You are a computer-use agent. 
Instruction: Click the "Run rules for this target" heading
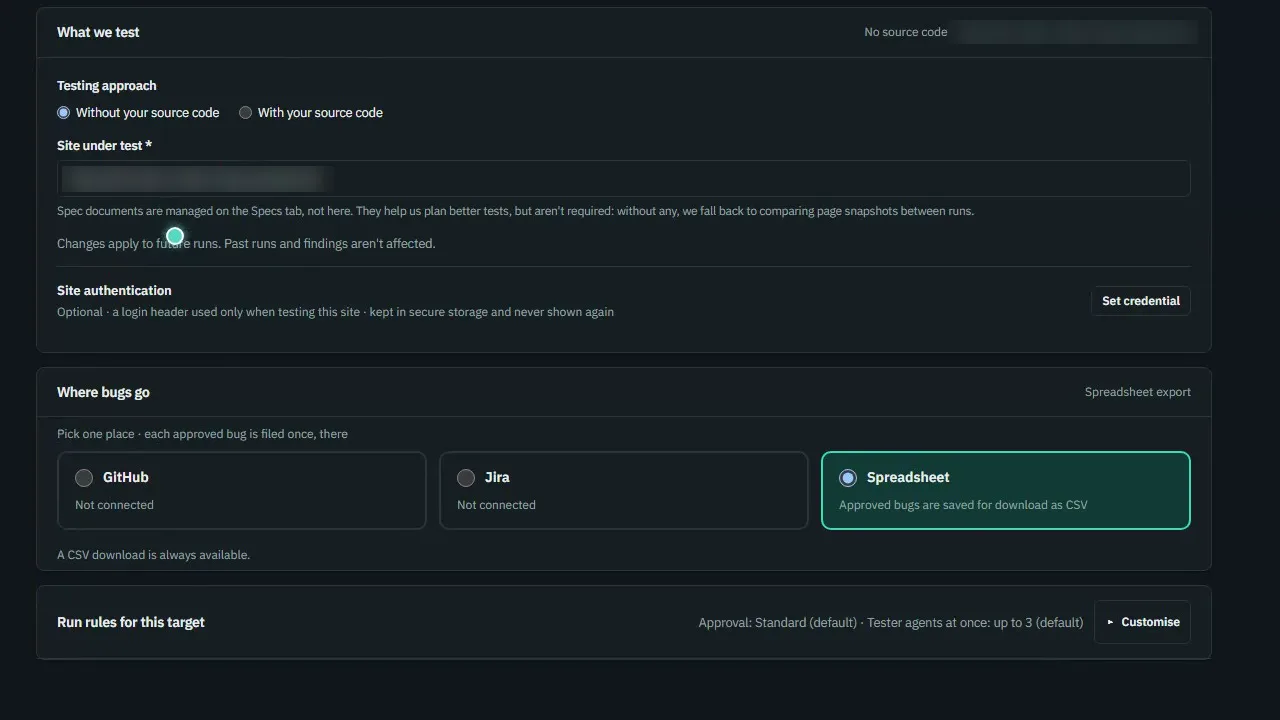131,622
